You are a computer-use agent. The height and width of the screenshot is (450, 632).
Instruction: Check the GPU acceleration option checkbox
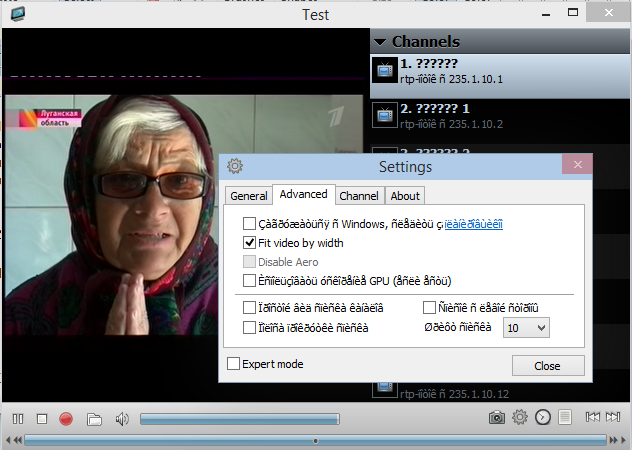pyautogui.click(x=250, y=281)
